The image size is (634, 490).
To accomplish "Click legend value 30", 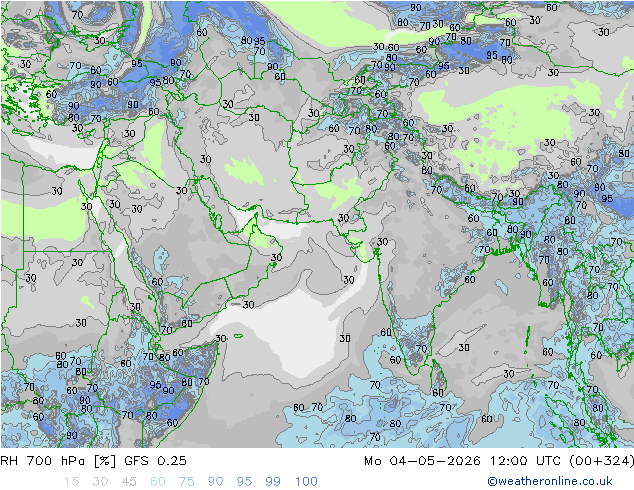I will click(x=100, y=482).
